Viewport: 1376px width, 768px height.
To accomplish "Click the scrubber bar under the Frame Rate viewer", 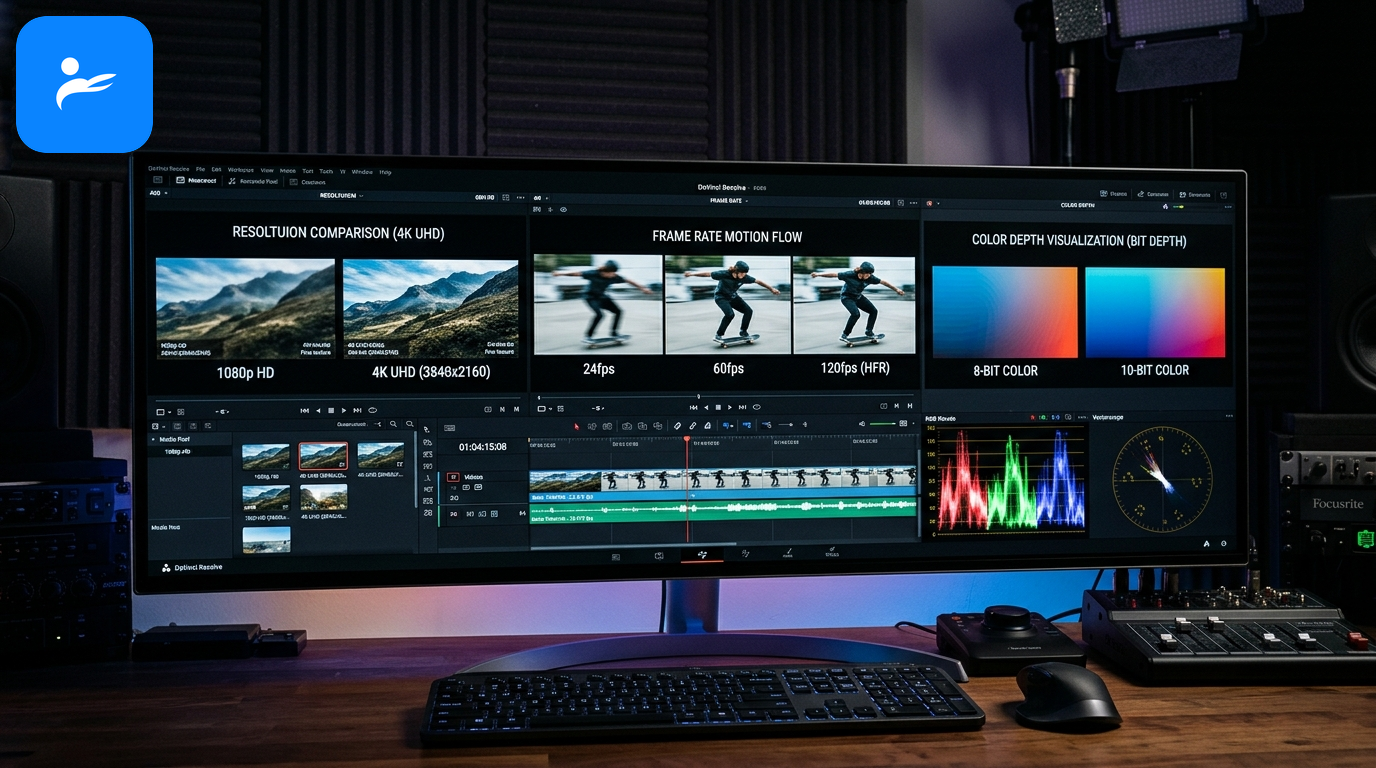I will [x=725, y=397].
